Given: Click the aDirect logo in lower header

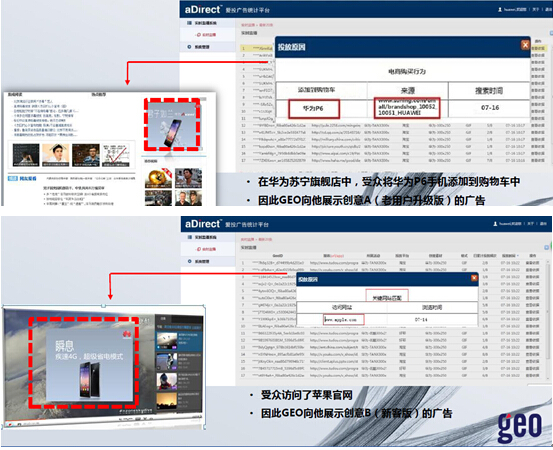Looking at the screenshot, I should [203, 224].
